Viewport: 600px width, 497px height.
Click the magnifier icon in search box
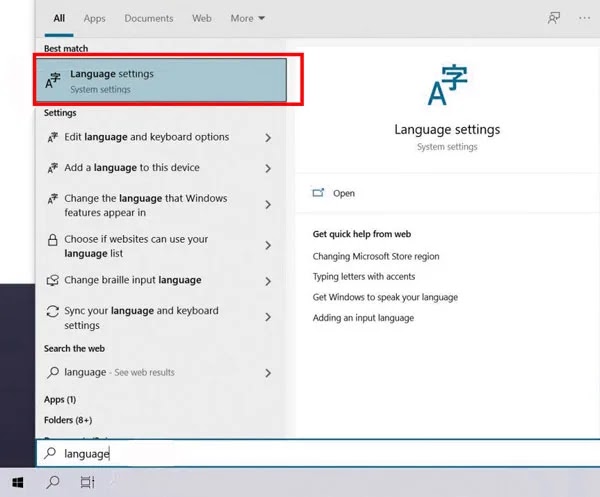[50, 453]
